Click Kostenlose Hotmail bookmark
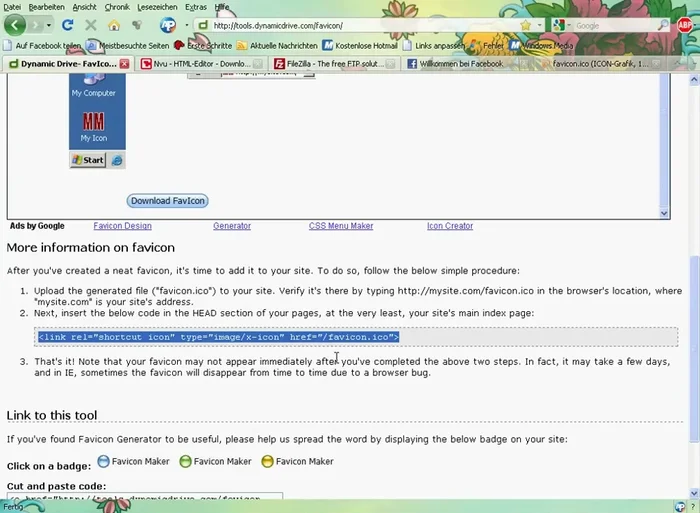The image size is (700, 513). click(360, 46)
